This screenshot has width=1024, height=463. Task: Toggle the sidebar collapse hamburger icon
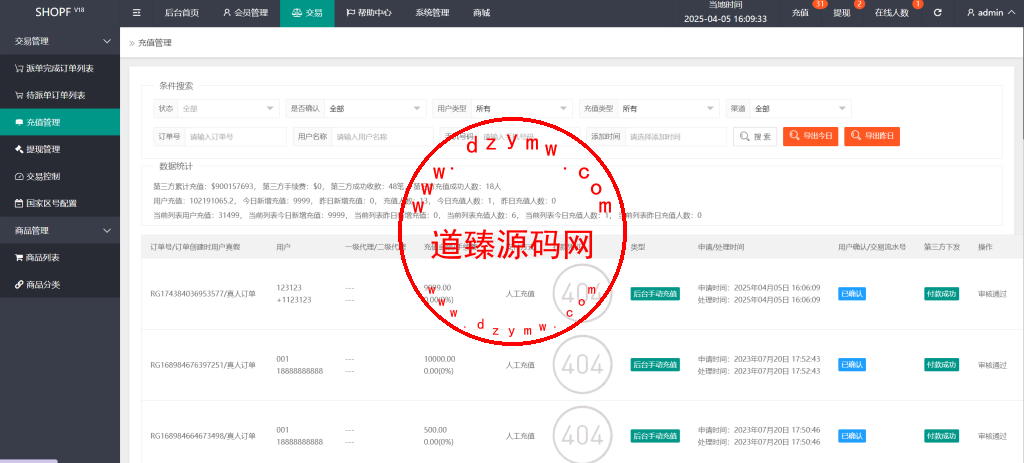tap(136, 12)
